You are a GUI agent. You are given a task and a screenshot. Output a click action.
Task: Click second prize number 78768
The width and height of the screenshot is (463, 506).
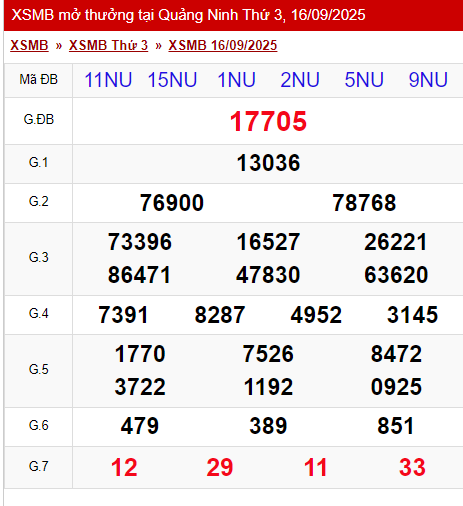[364, 203]
